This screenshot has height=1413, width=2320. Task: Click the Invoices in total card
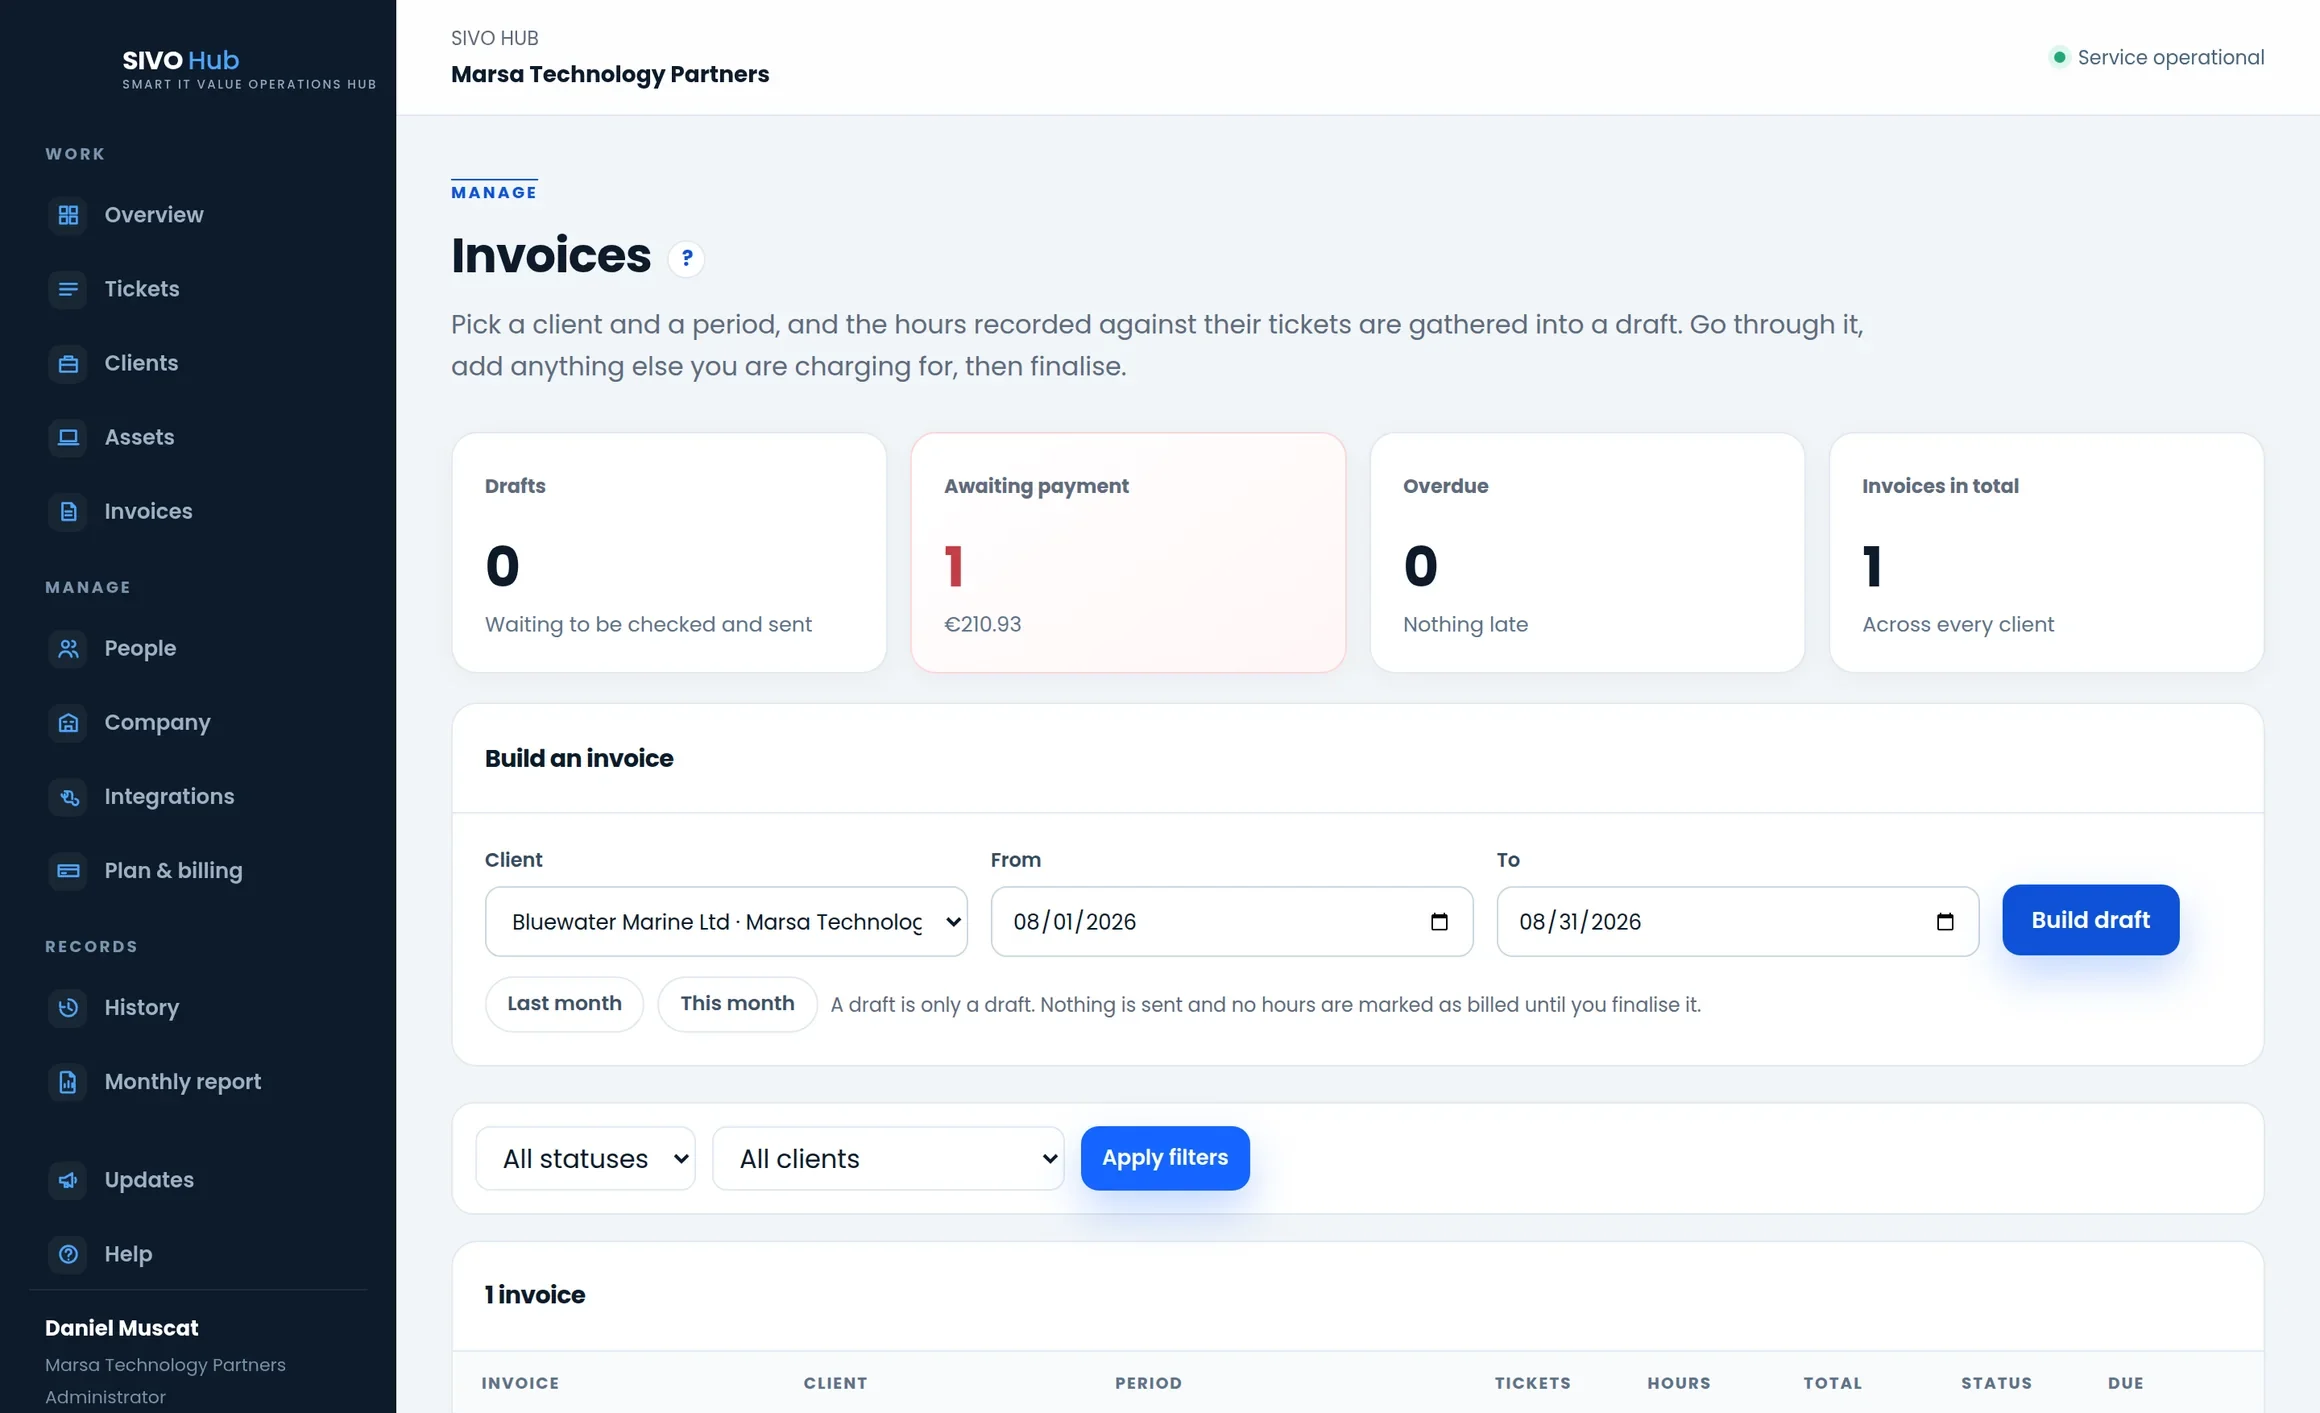pos(2046,552)
